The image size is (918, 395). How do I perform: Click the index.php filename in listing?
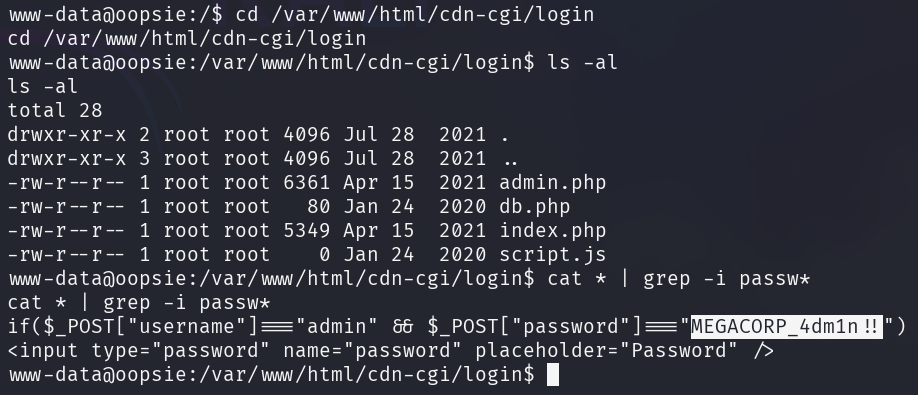tap(552, 231)
